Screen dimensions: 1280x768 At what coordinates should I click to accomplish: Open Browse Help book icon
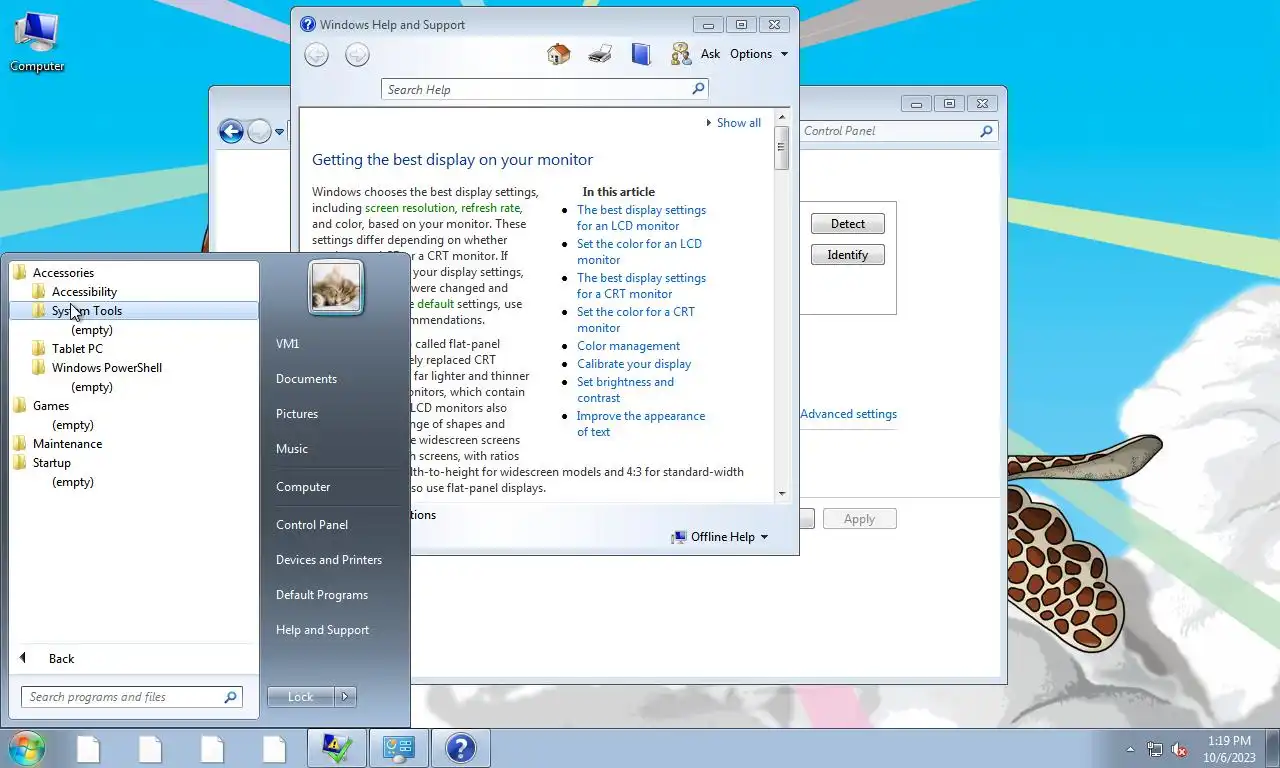(641, 54)
